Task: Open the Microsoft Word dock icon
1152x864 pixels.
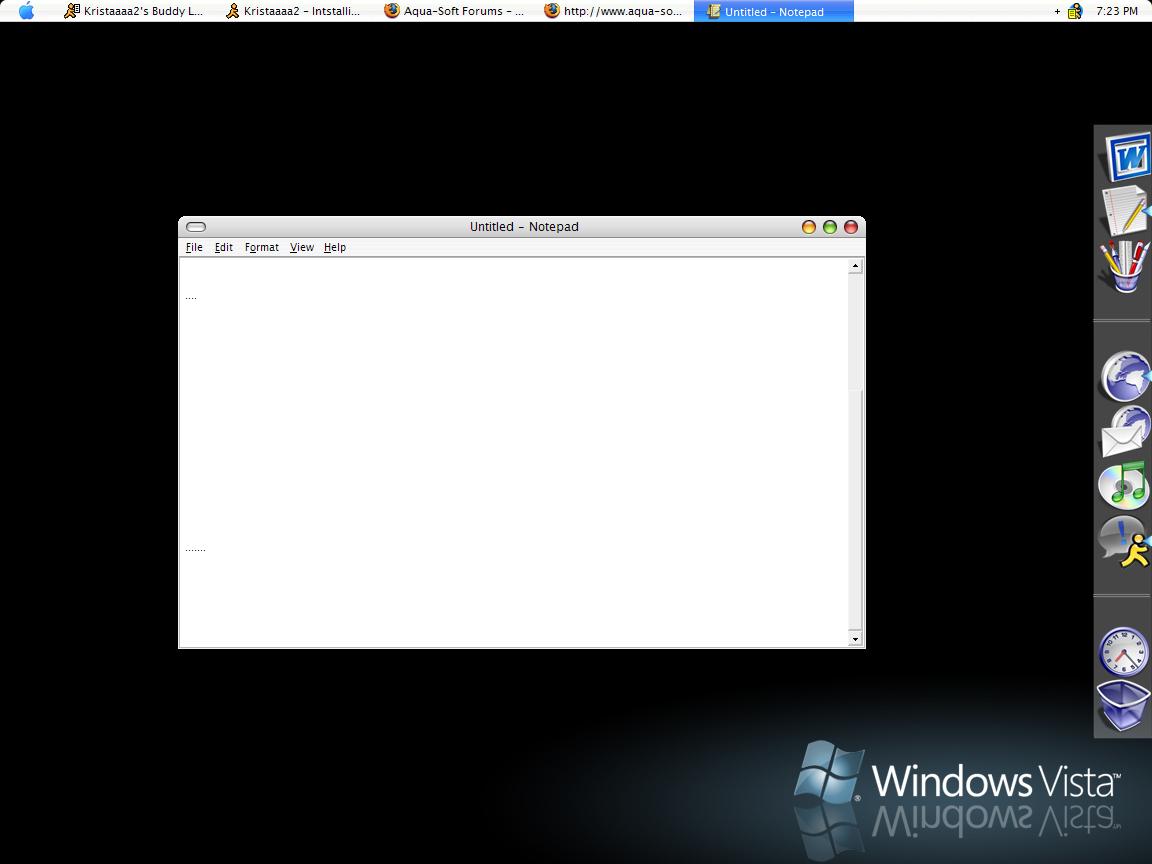Action: point(1126,156)
